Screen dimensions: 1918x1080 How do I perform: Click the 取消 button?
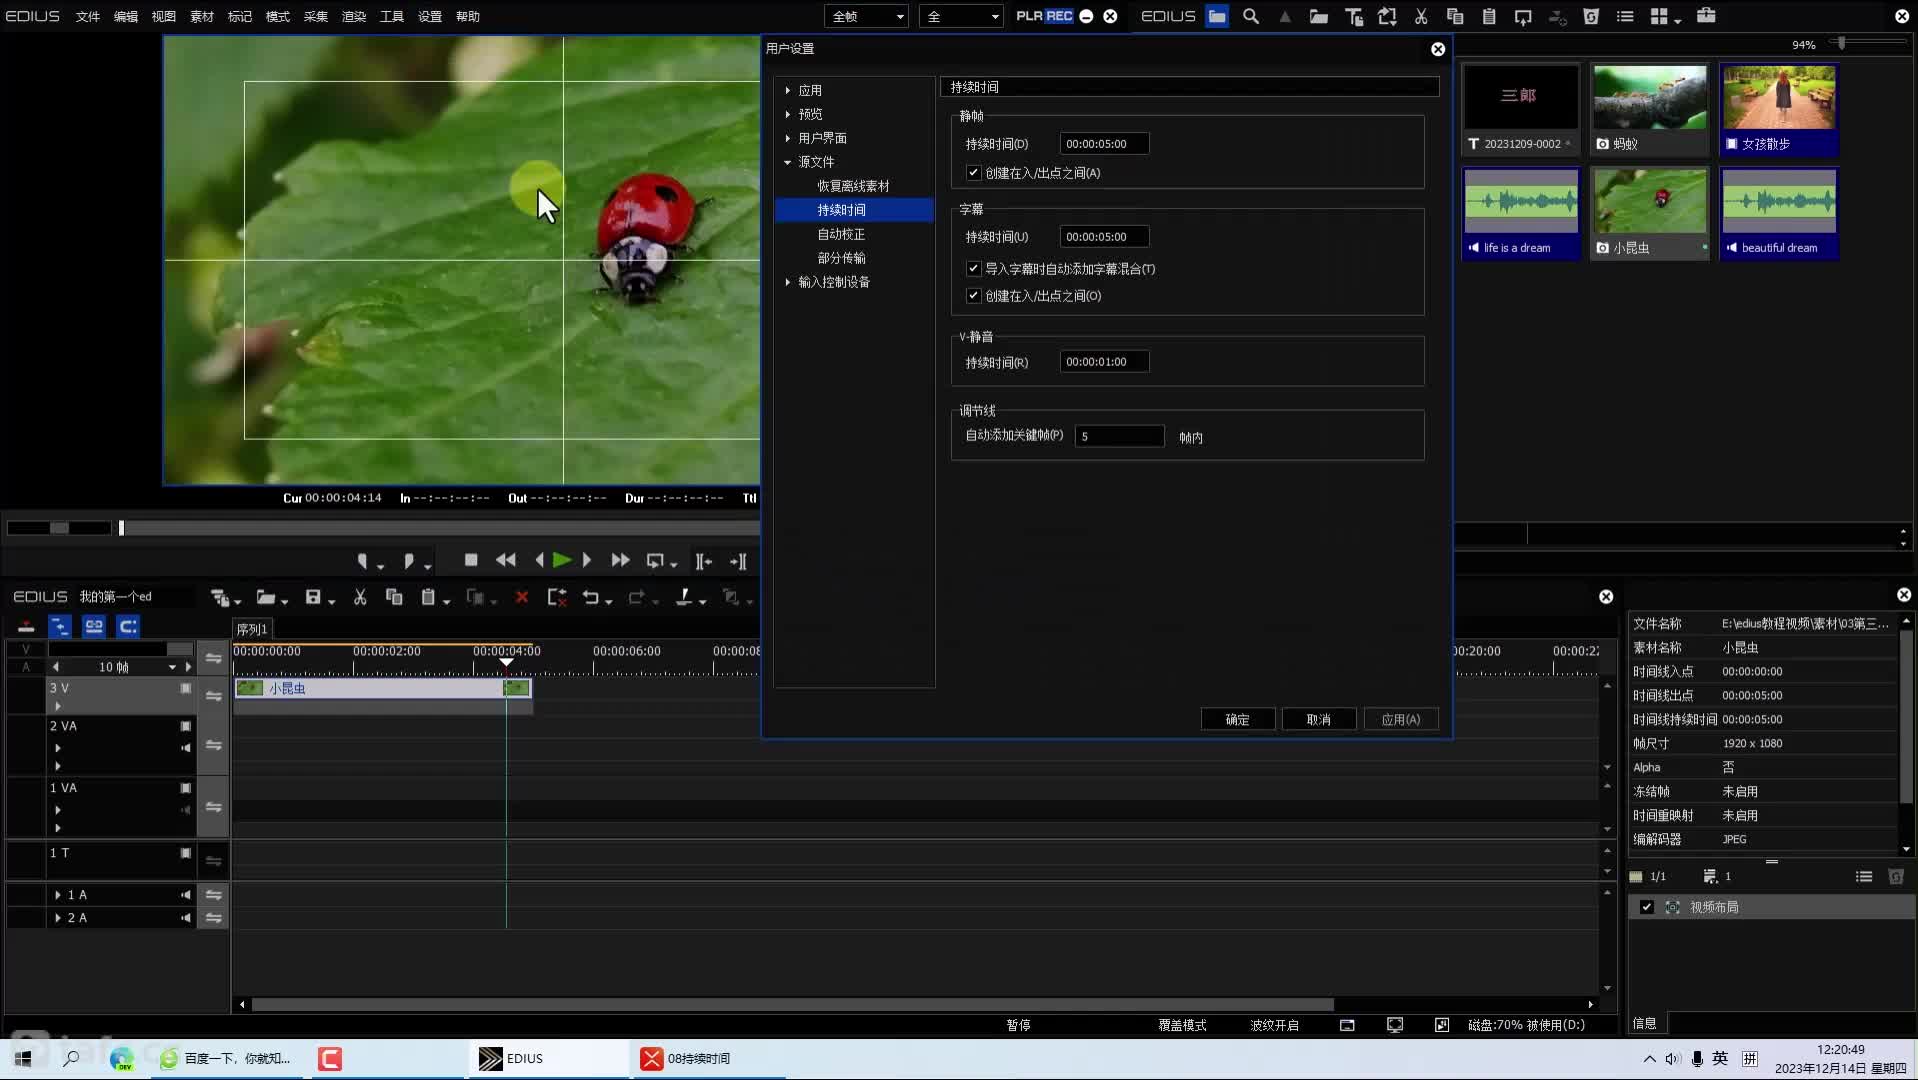click(1319, 719)
